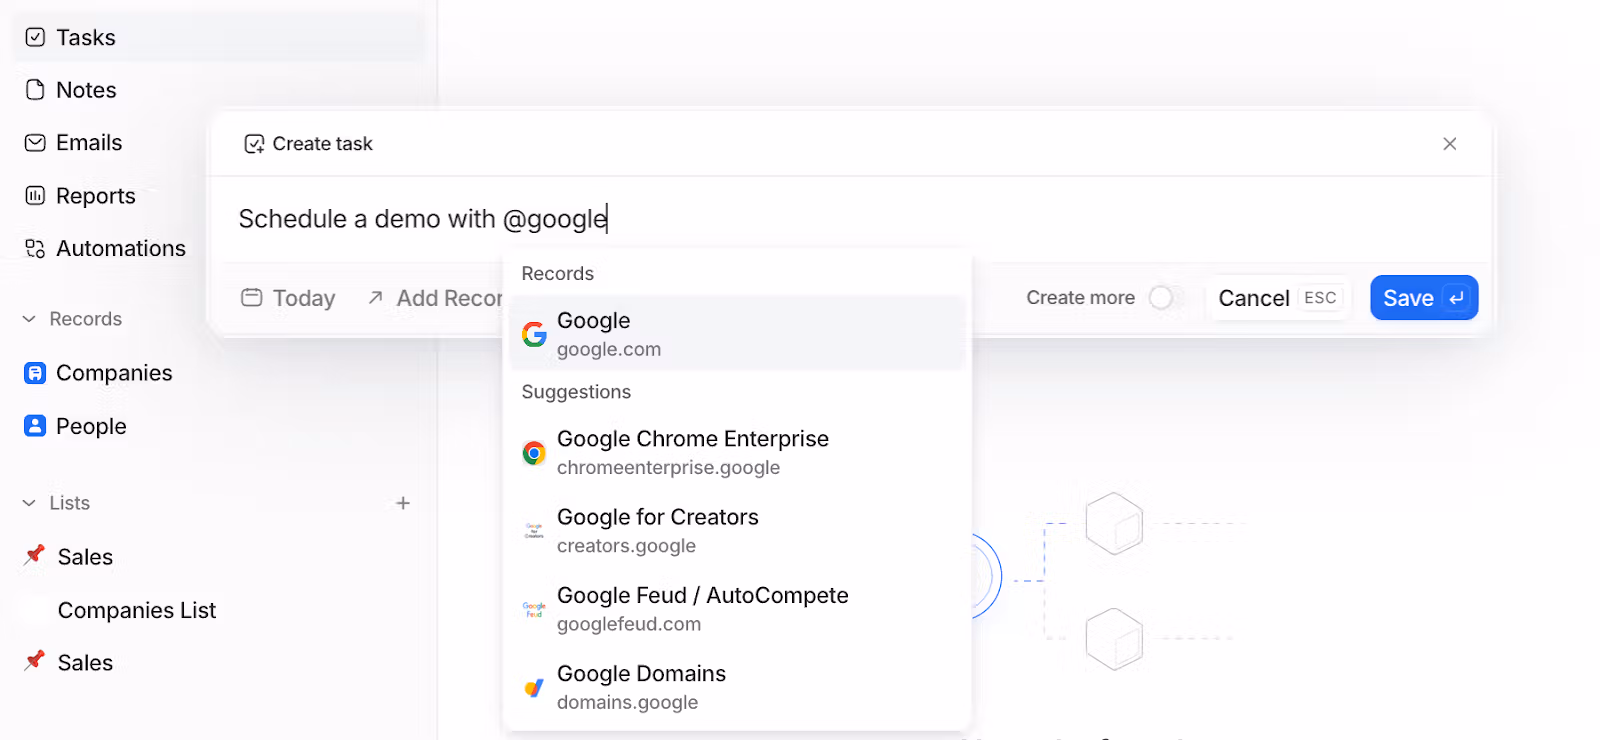Screen dimensions: 1600x740
Task: Add a new list with plus icon
Action: point(403,503)
